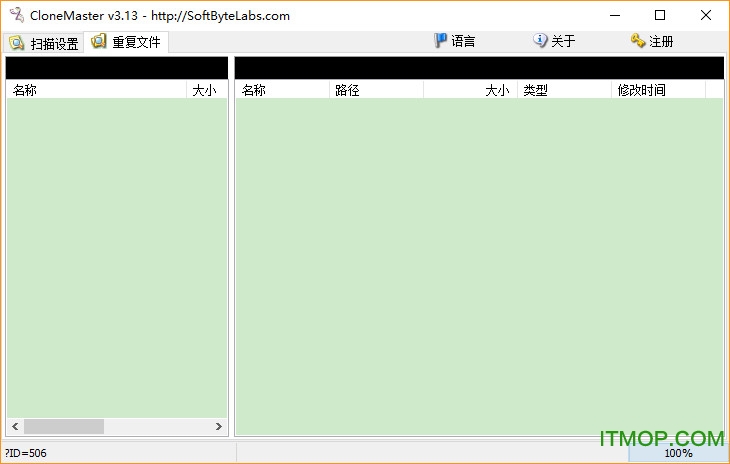
Task: Open the 扫描设置 tab
Action: pyautogui.click(x=43, y=43)
